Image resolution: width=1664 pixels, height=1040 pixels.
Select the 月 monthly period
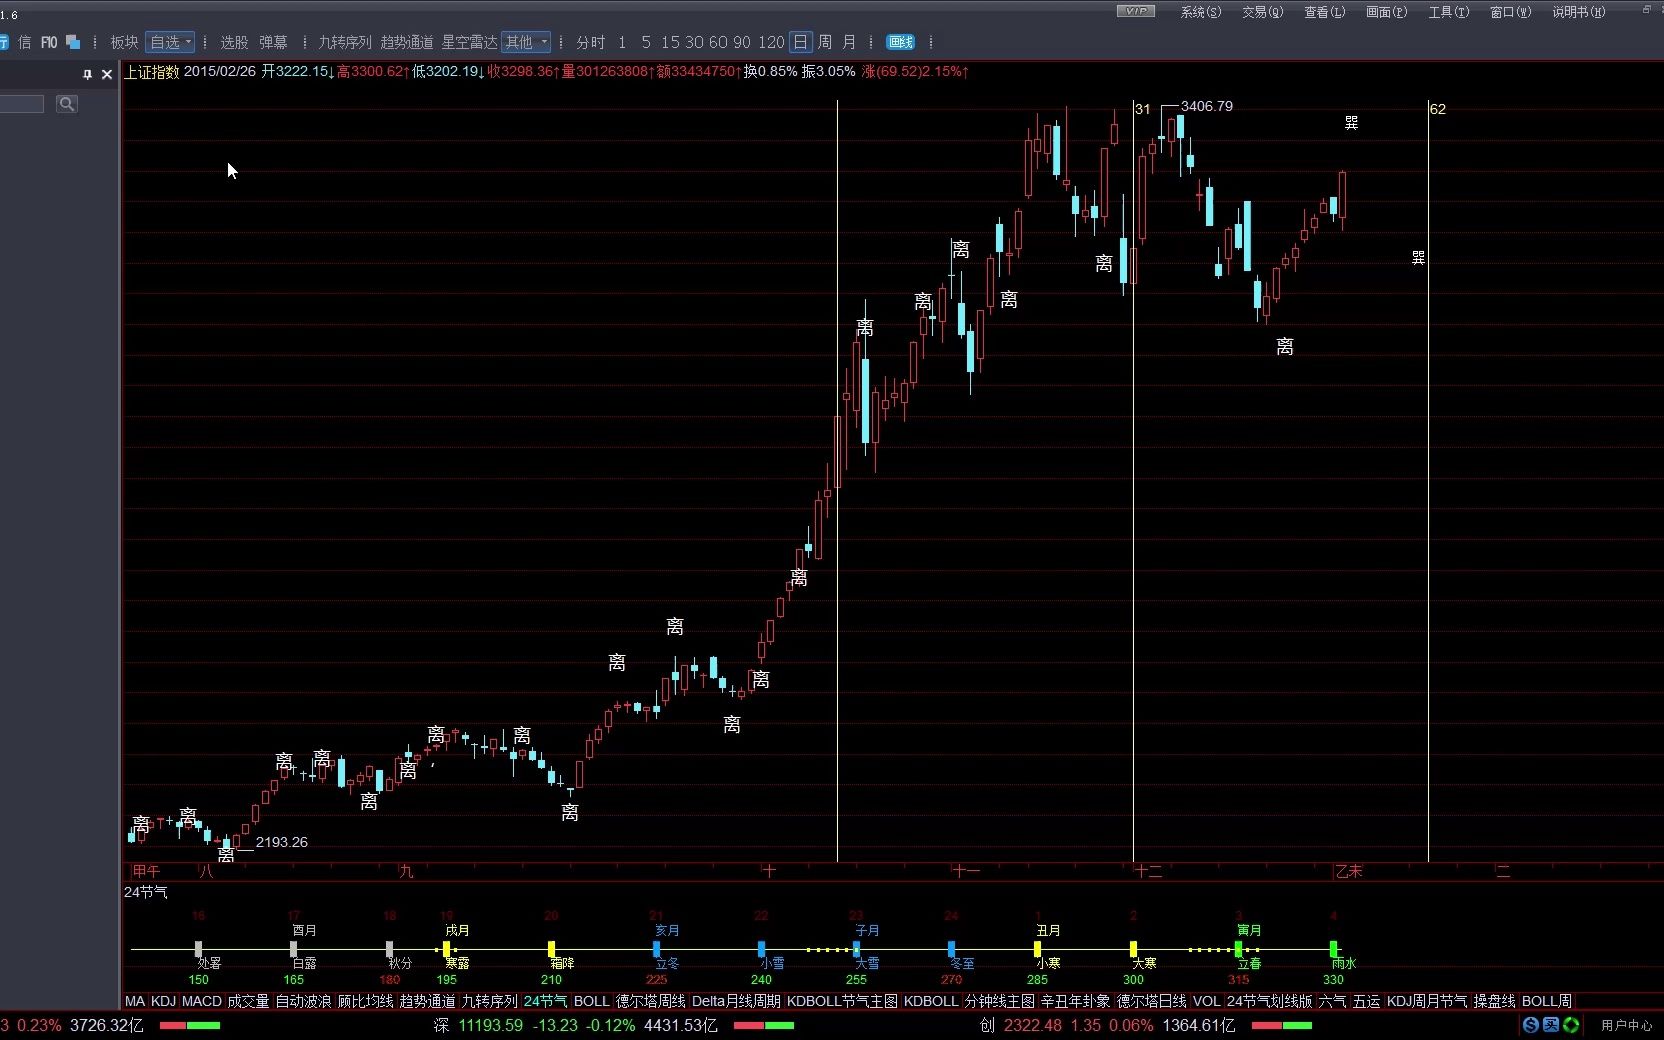(849, 42)
